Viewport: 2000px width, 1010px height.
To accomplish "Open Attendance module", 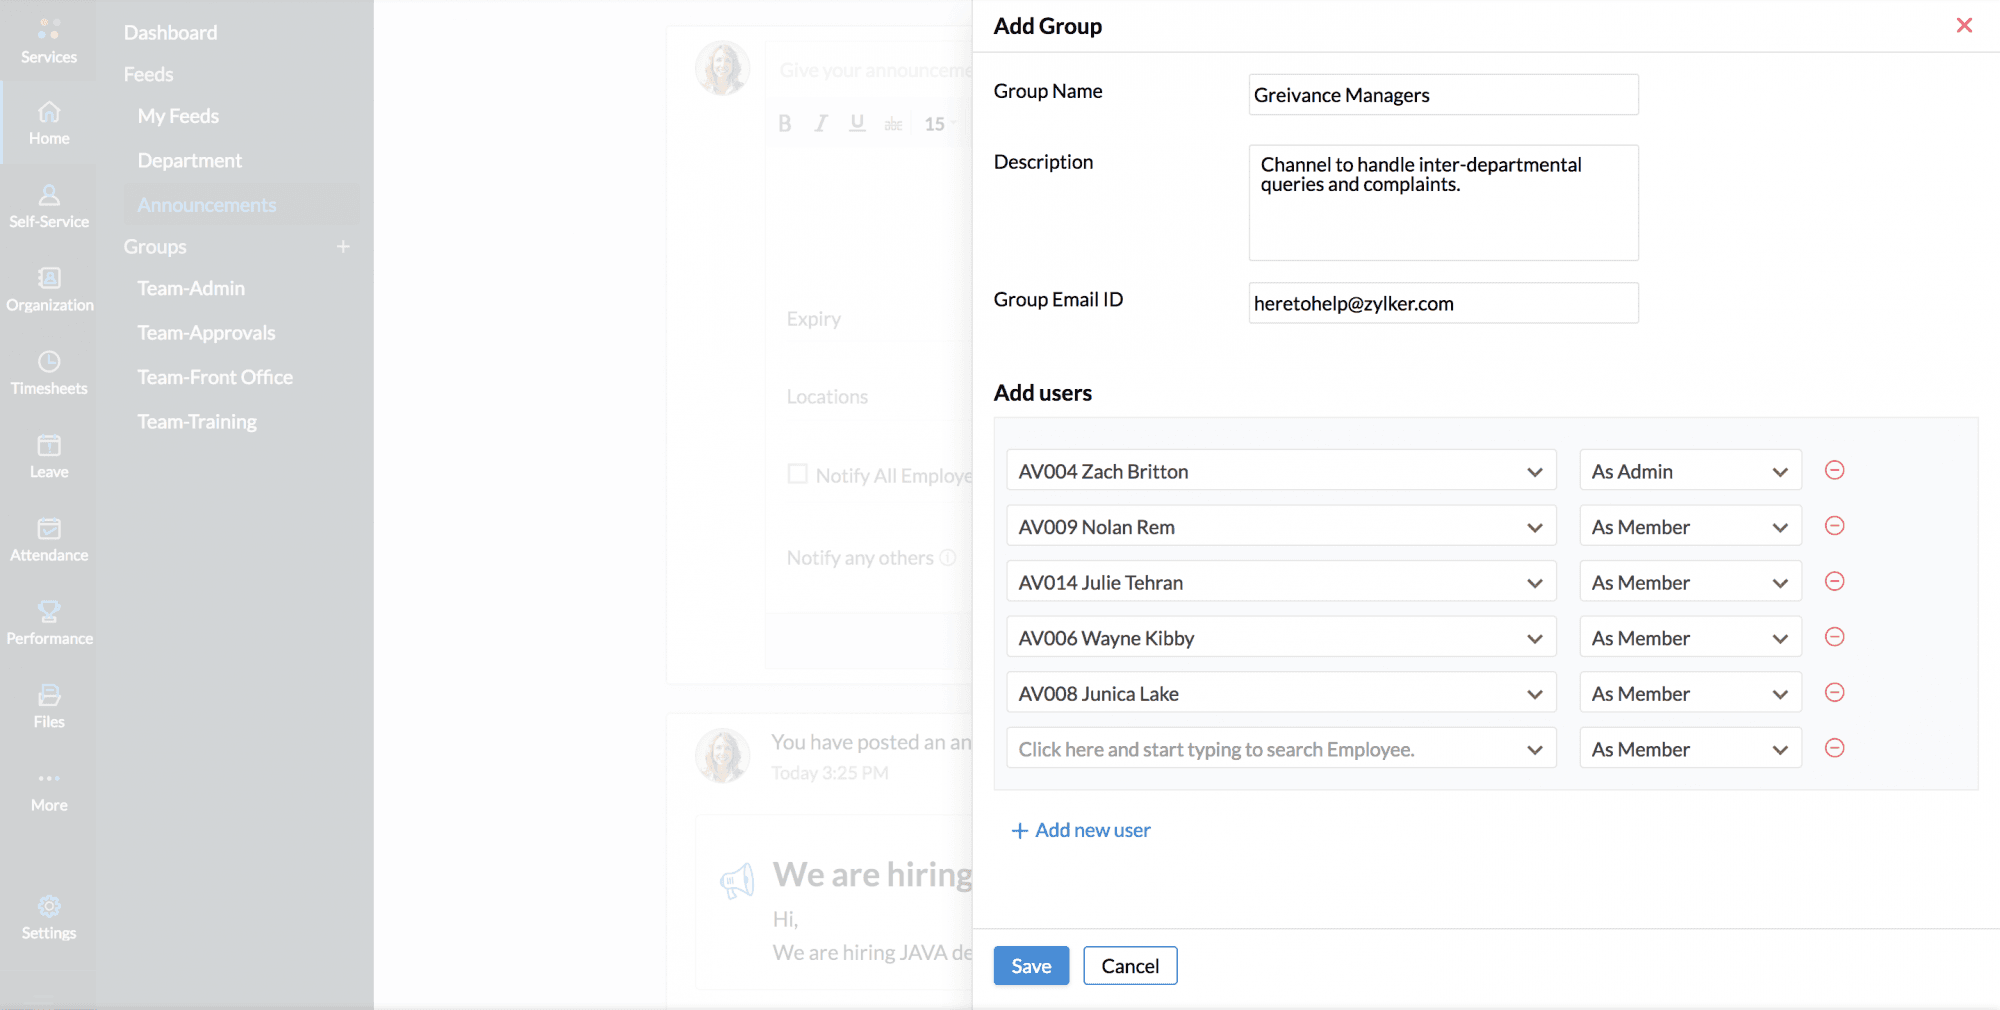I will [x=49, y=540].
